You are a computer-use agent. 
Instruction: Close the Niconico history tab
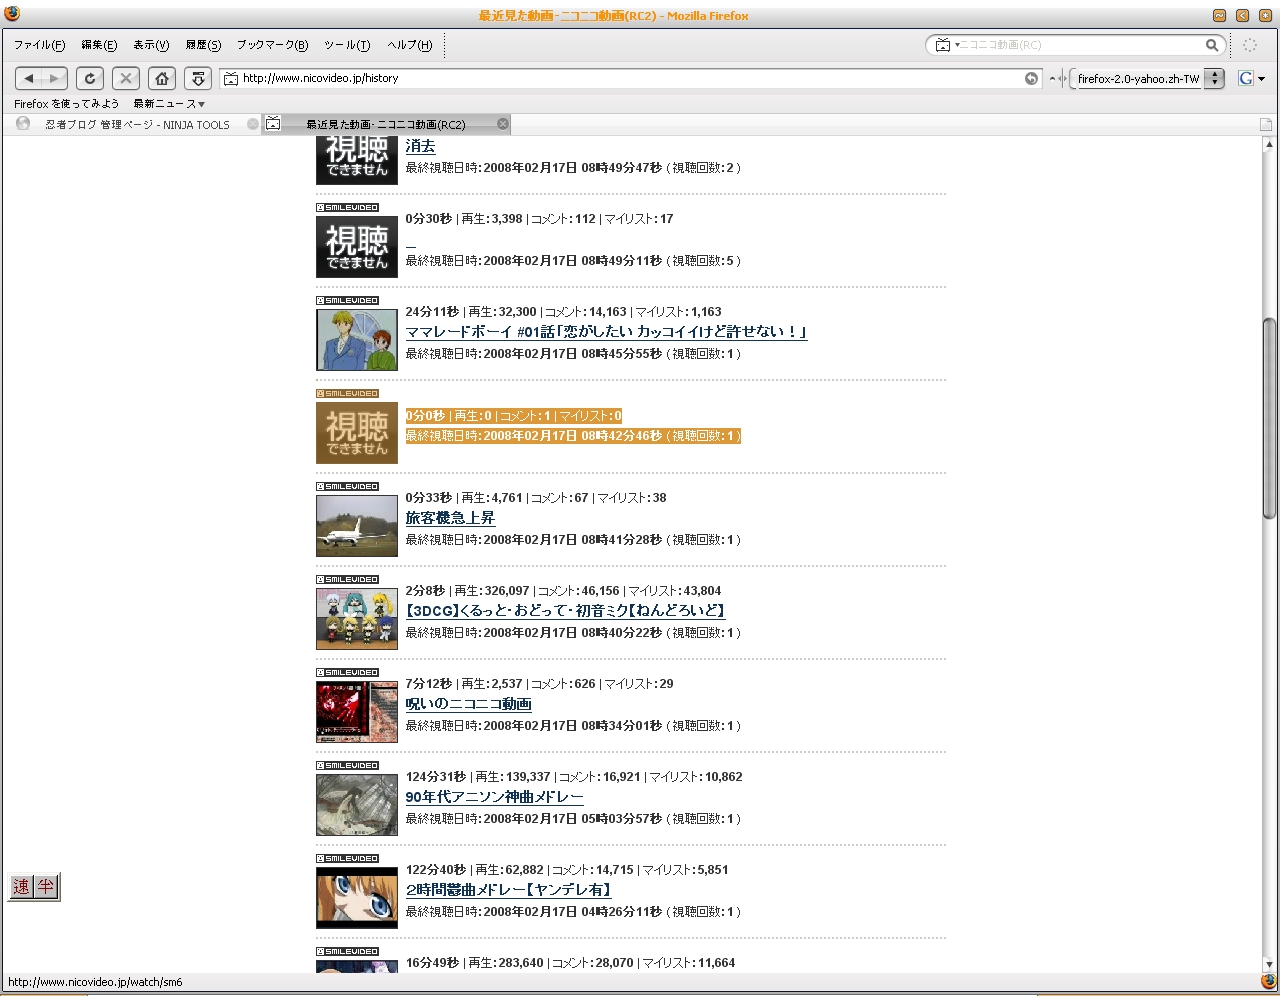pos(503,124)
